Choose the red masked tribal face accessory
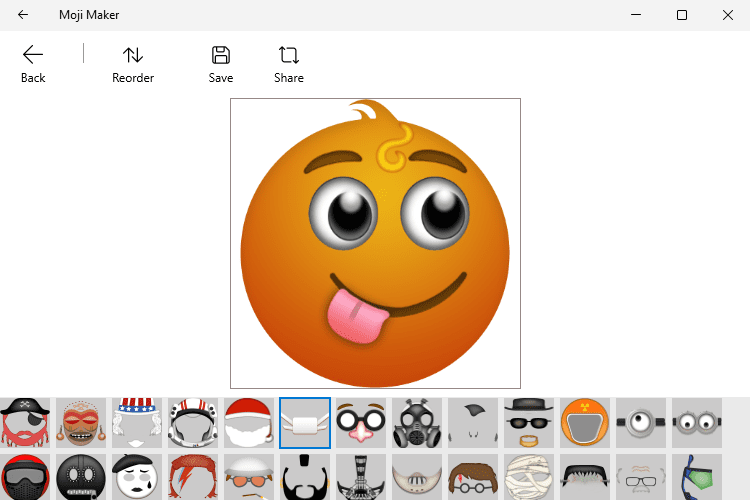The width and height of the screenshot is (750, 500). [x=81, y=423]
